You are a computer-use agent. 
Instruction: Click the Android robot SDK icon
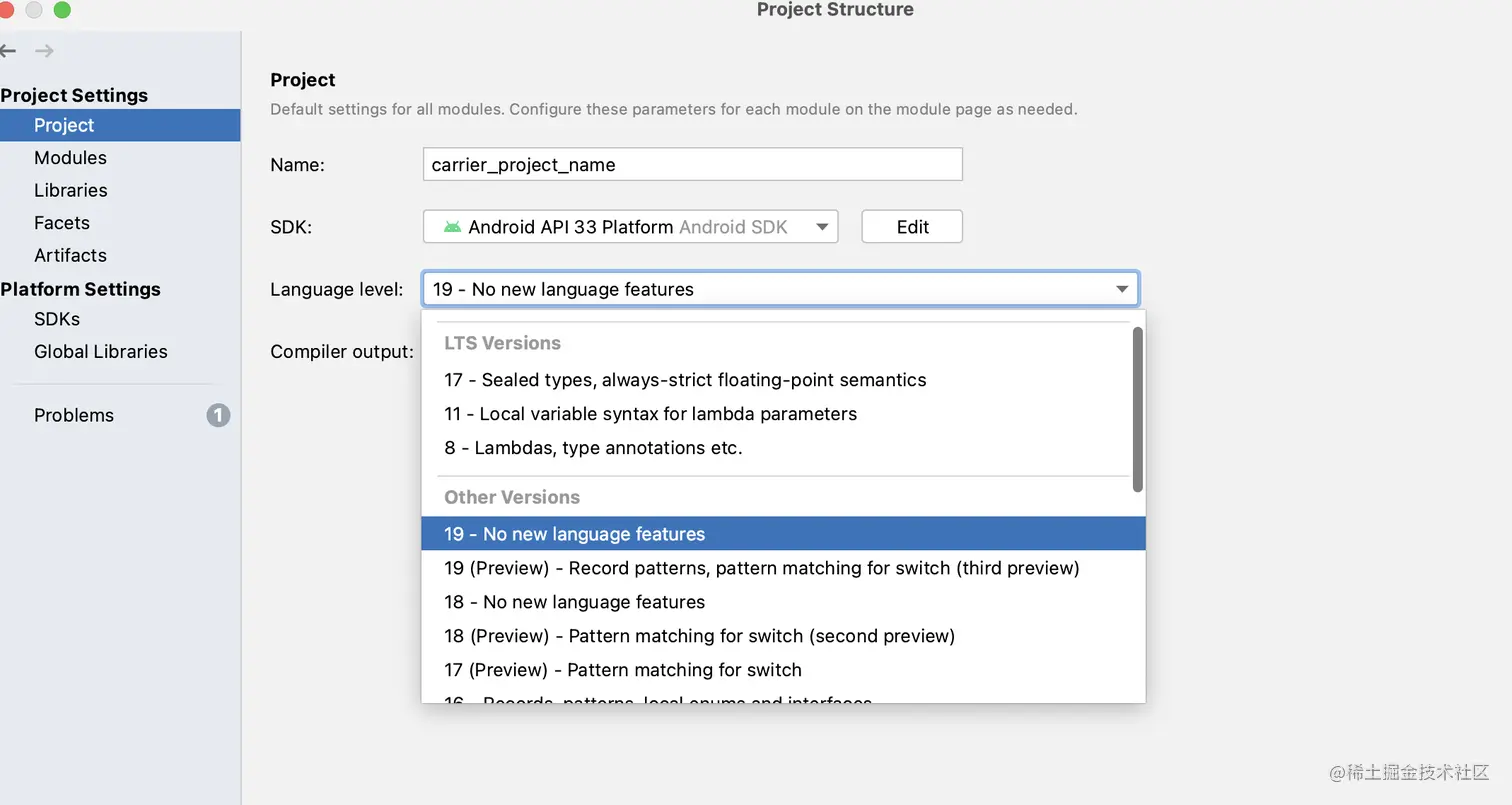click(x=452, y=227)
